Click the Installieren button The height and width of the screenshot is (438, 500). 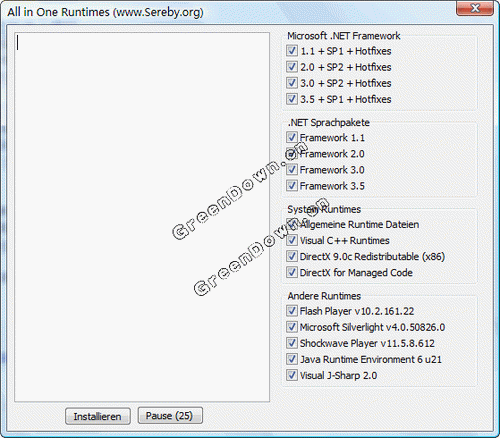[x=98, y=416]
